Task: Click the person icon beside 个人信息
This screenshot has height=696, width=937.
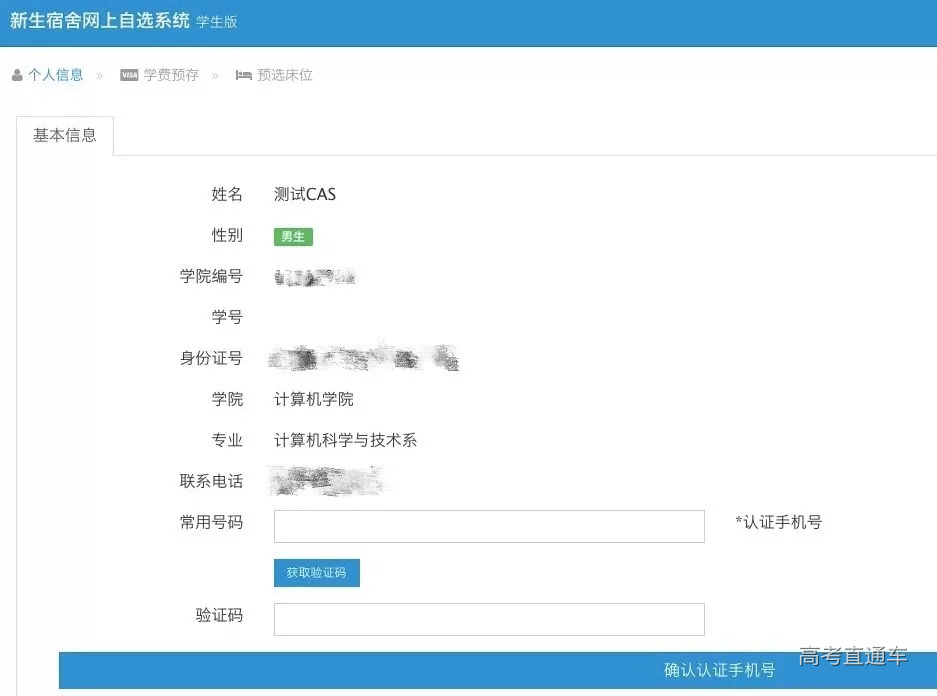Action: 17,75
